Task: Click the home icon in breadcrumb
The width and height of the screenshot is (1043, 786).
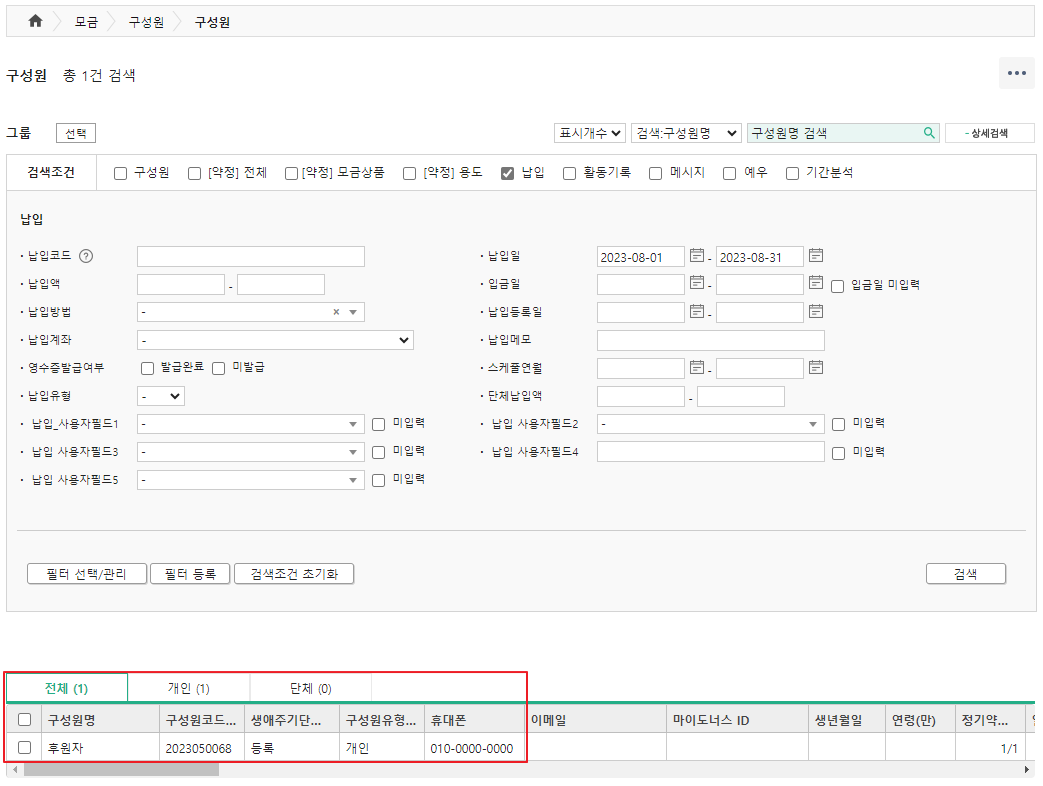Action: [36, 21]
